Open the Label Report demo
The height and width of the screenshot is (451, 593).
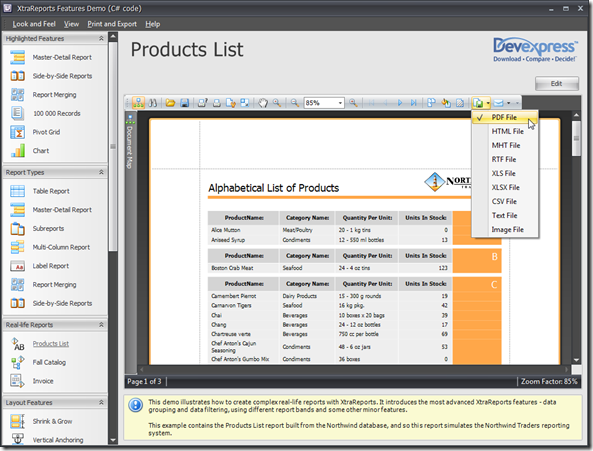point(39,266)
